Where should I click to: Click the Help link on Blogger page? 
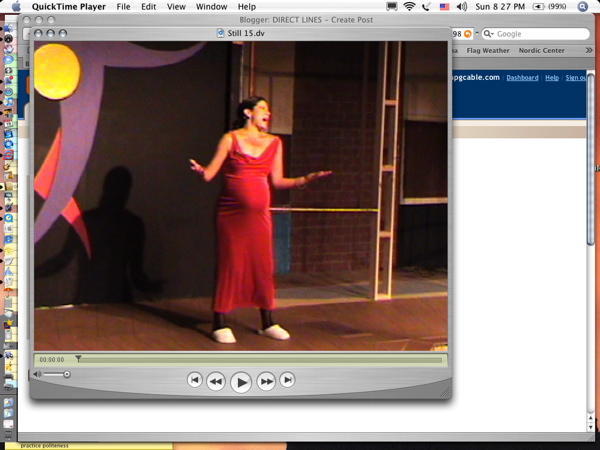[x=551, y=78]
